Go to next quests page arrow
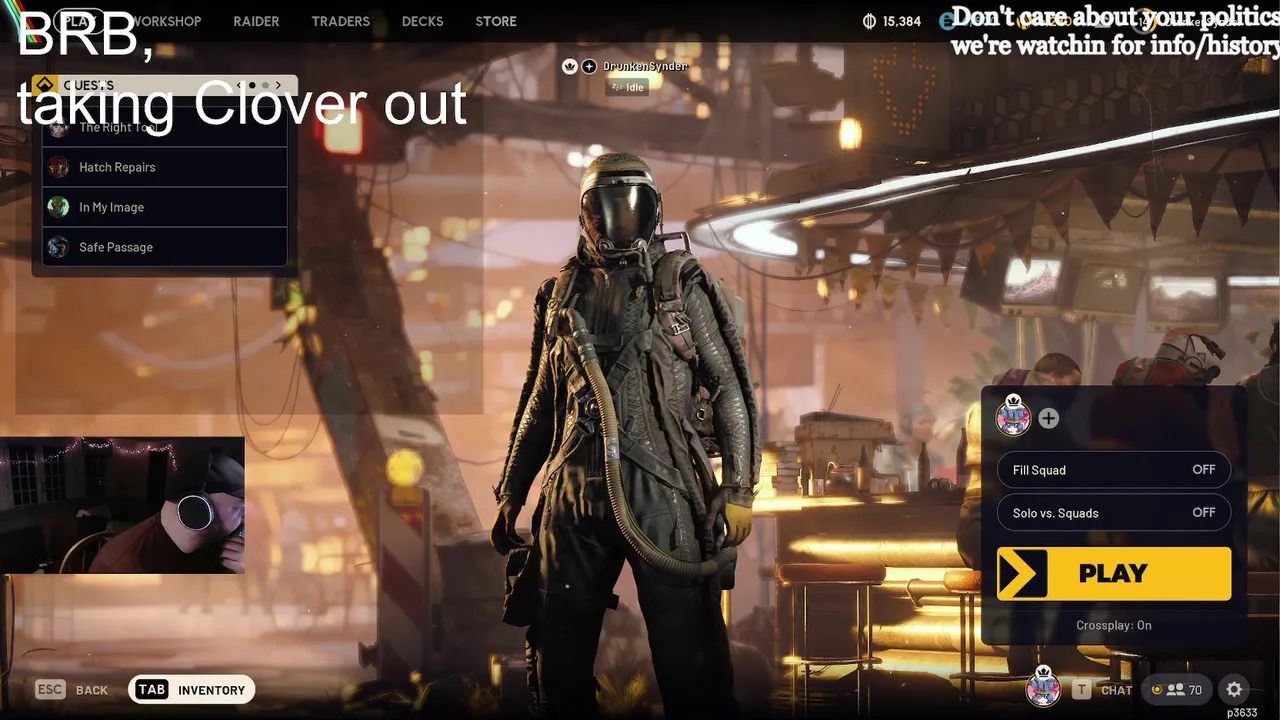Screen dimensions: 1280x720 pyautogui.click(x=279, y=85)
